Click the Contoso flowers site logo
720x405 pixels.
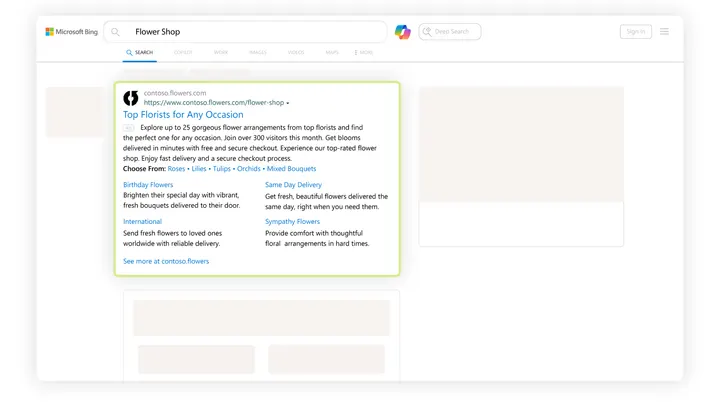(131, 98)
